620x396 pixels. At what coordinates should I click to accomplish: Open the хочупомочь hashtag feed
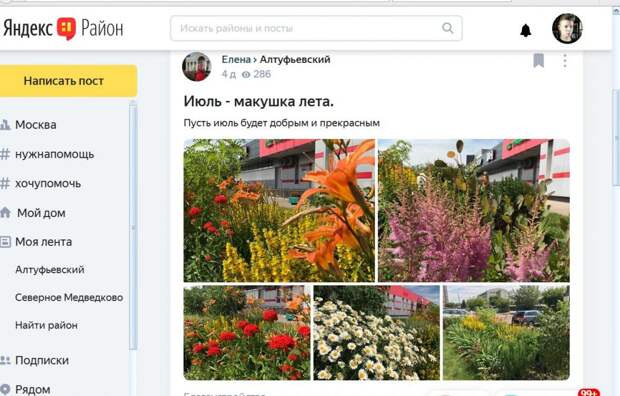click(x=48, y=184)
